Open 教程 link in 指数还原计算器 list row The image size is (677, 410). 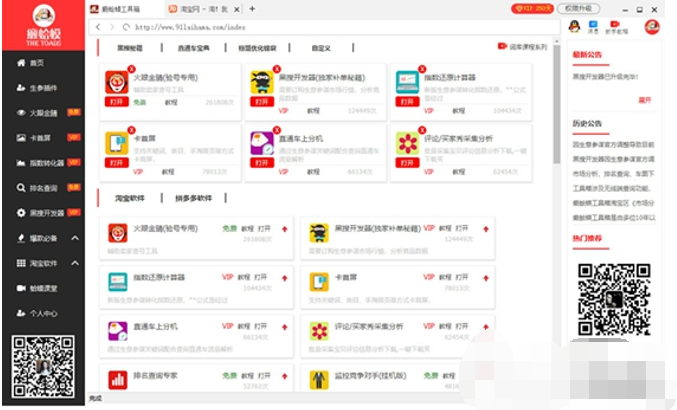coord(244,277)
